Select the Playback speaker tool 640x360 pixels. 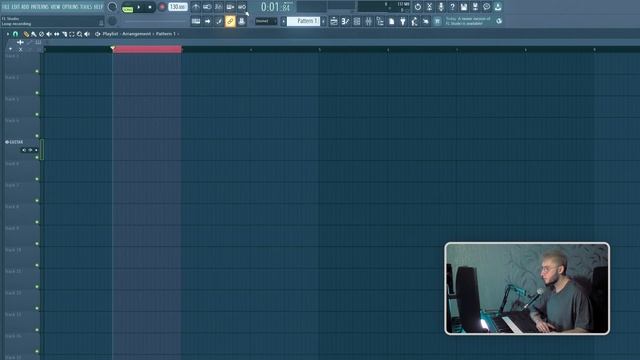87,34
